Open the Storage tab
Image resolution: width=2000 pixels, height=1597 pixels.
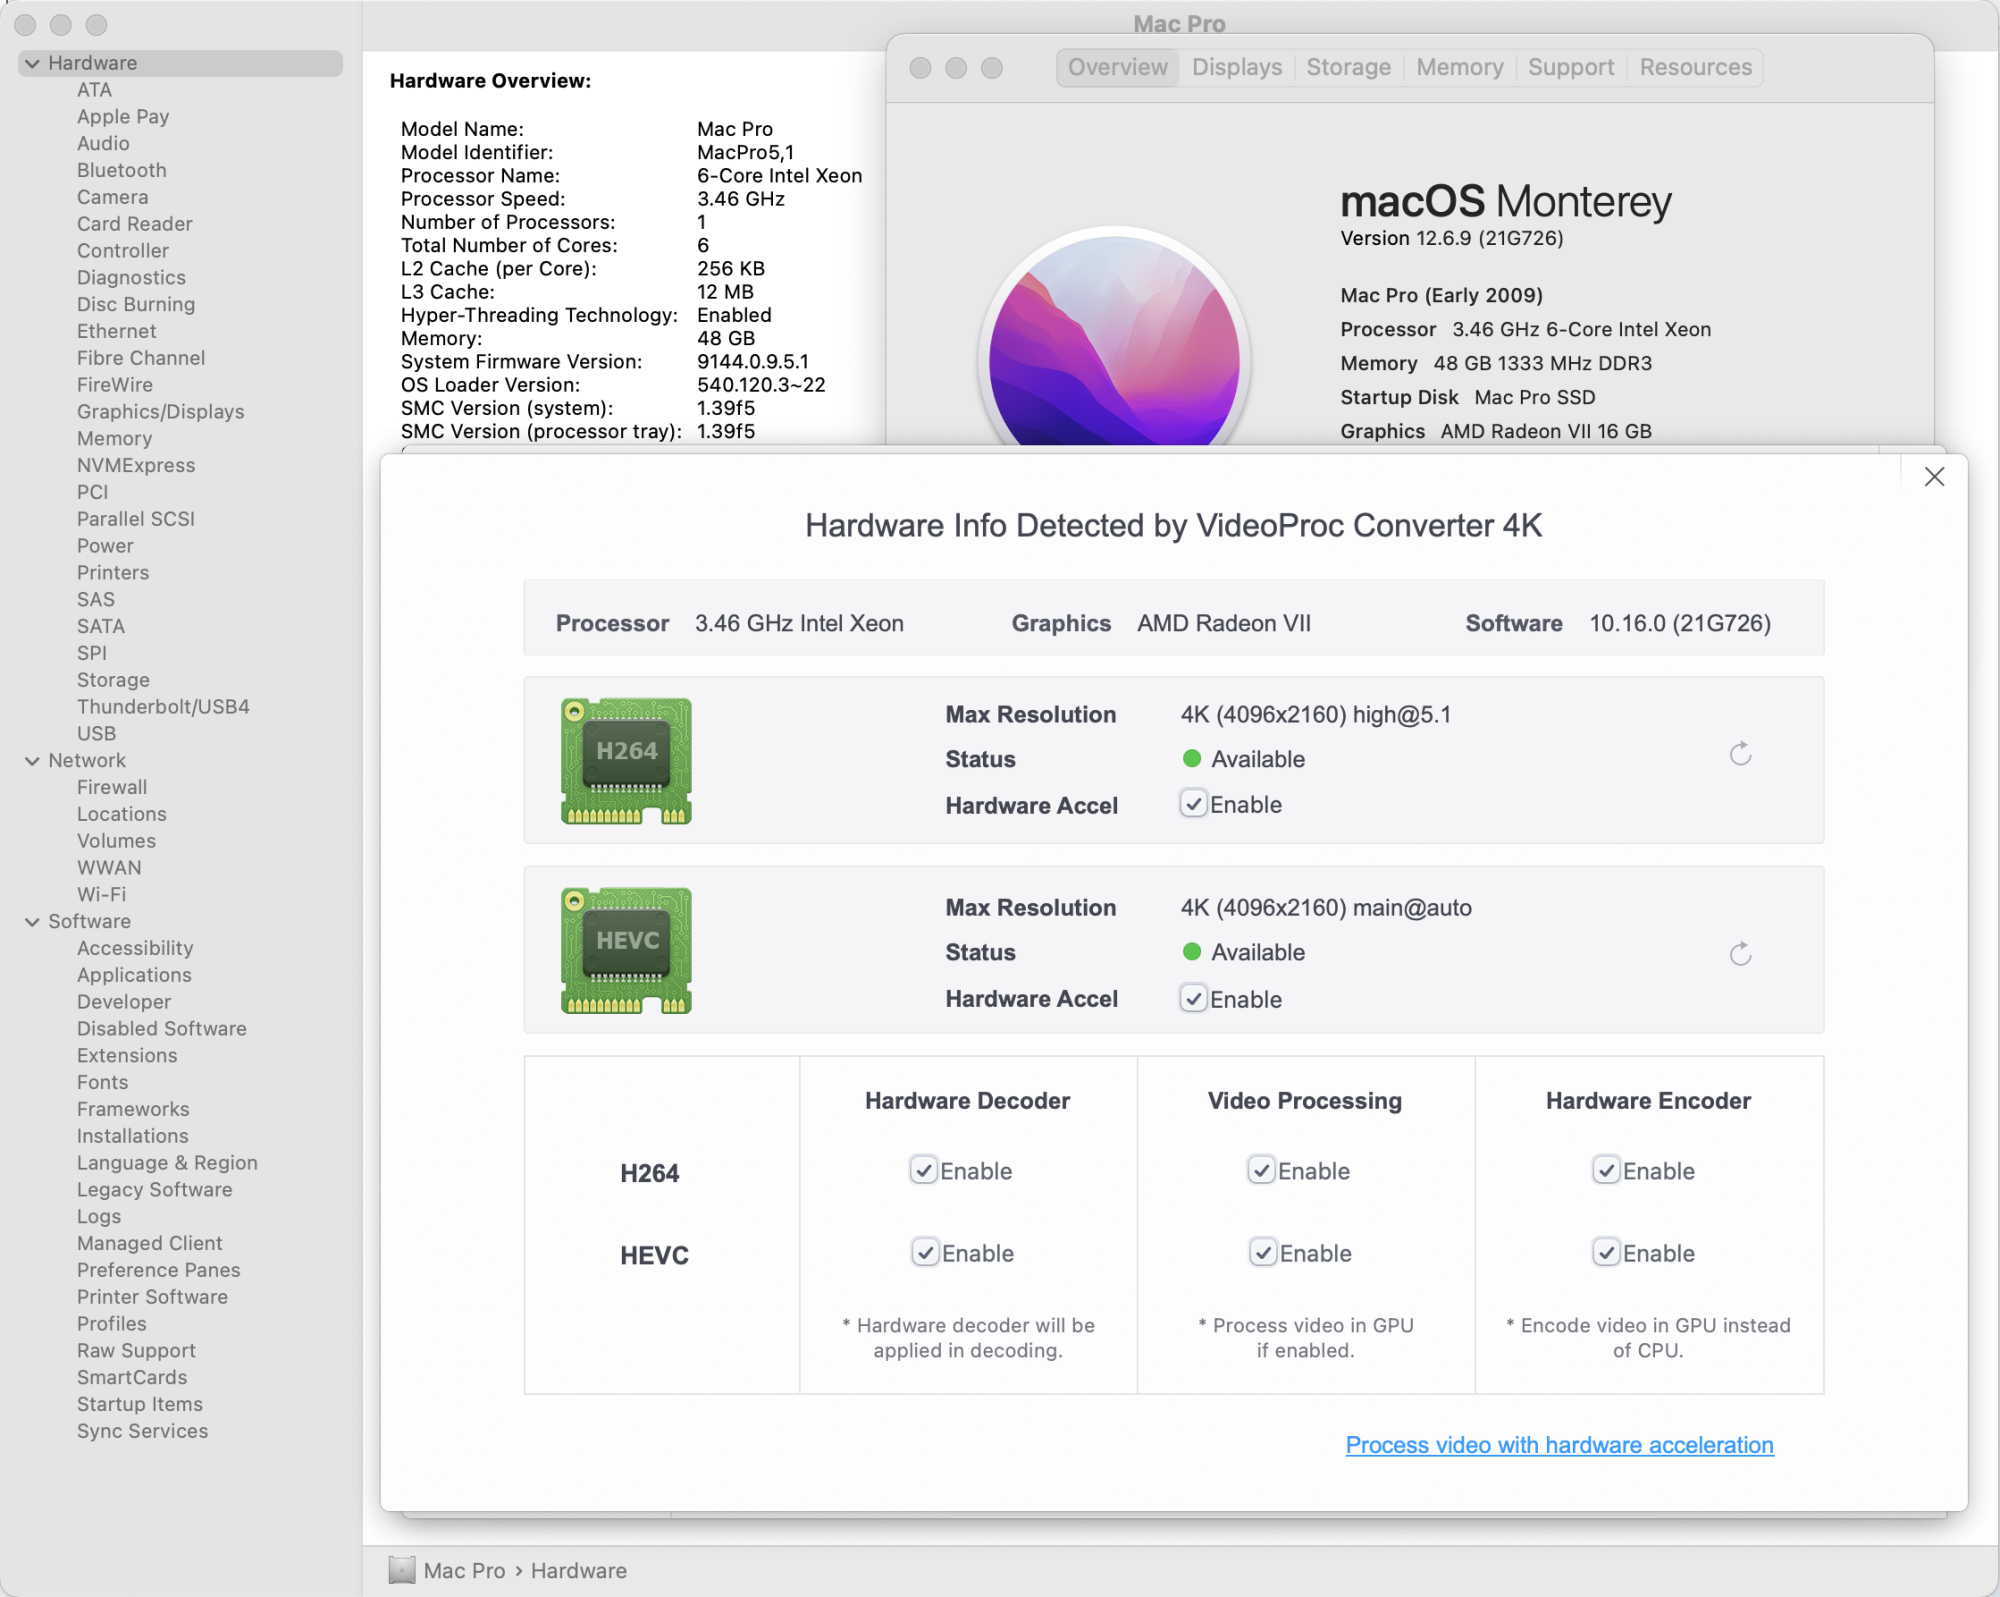[1348, 67]
